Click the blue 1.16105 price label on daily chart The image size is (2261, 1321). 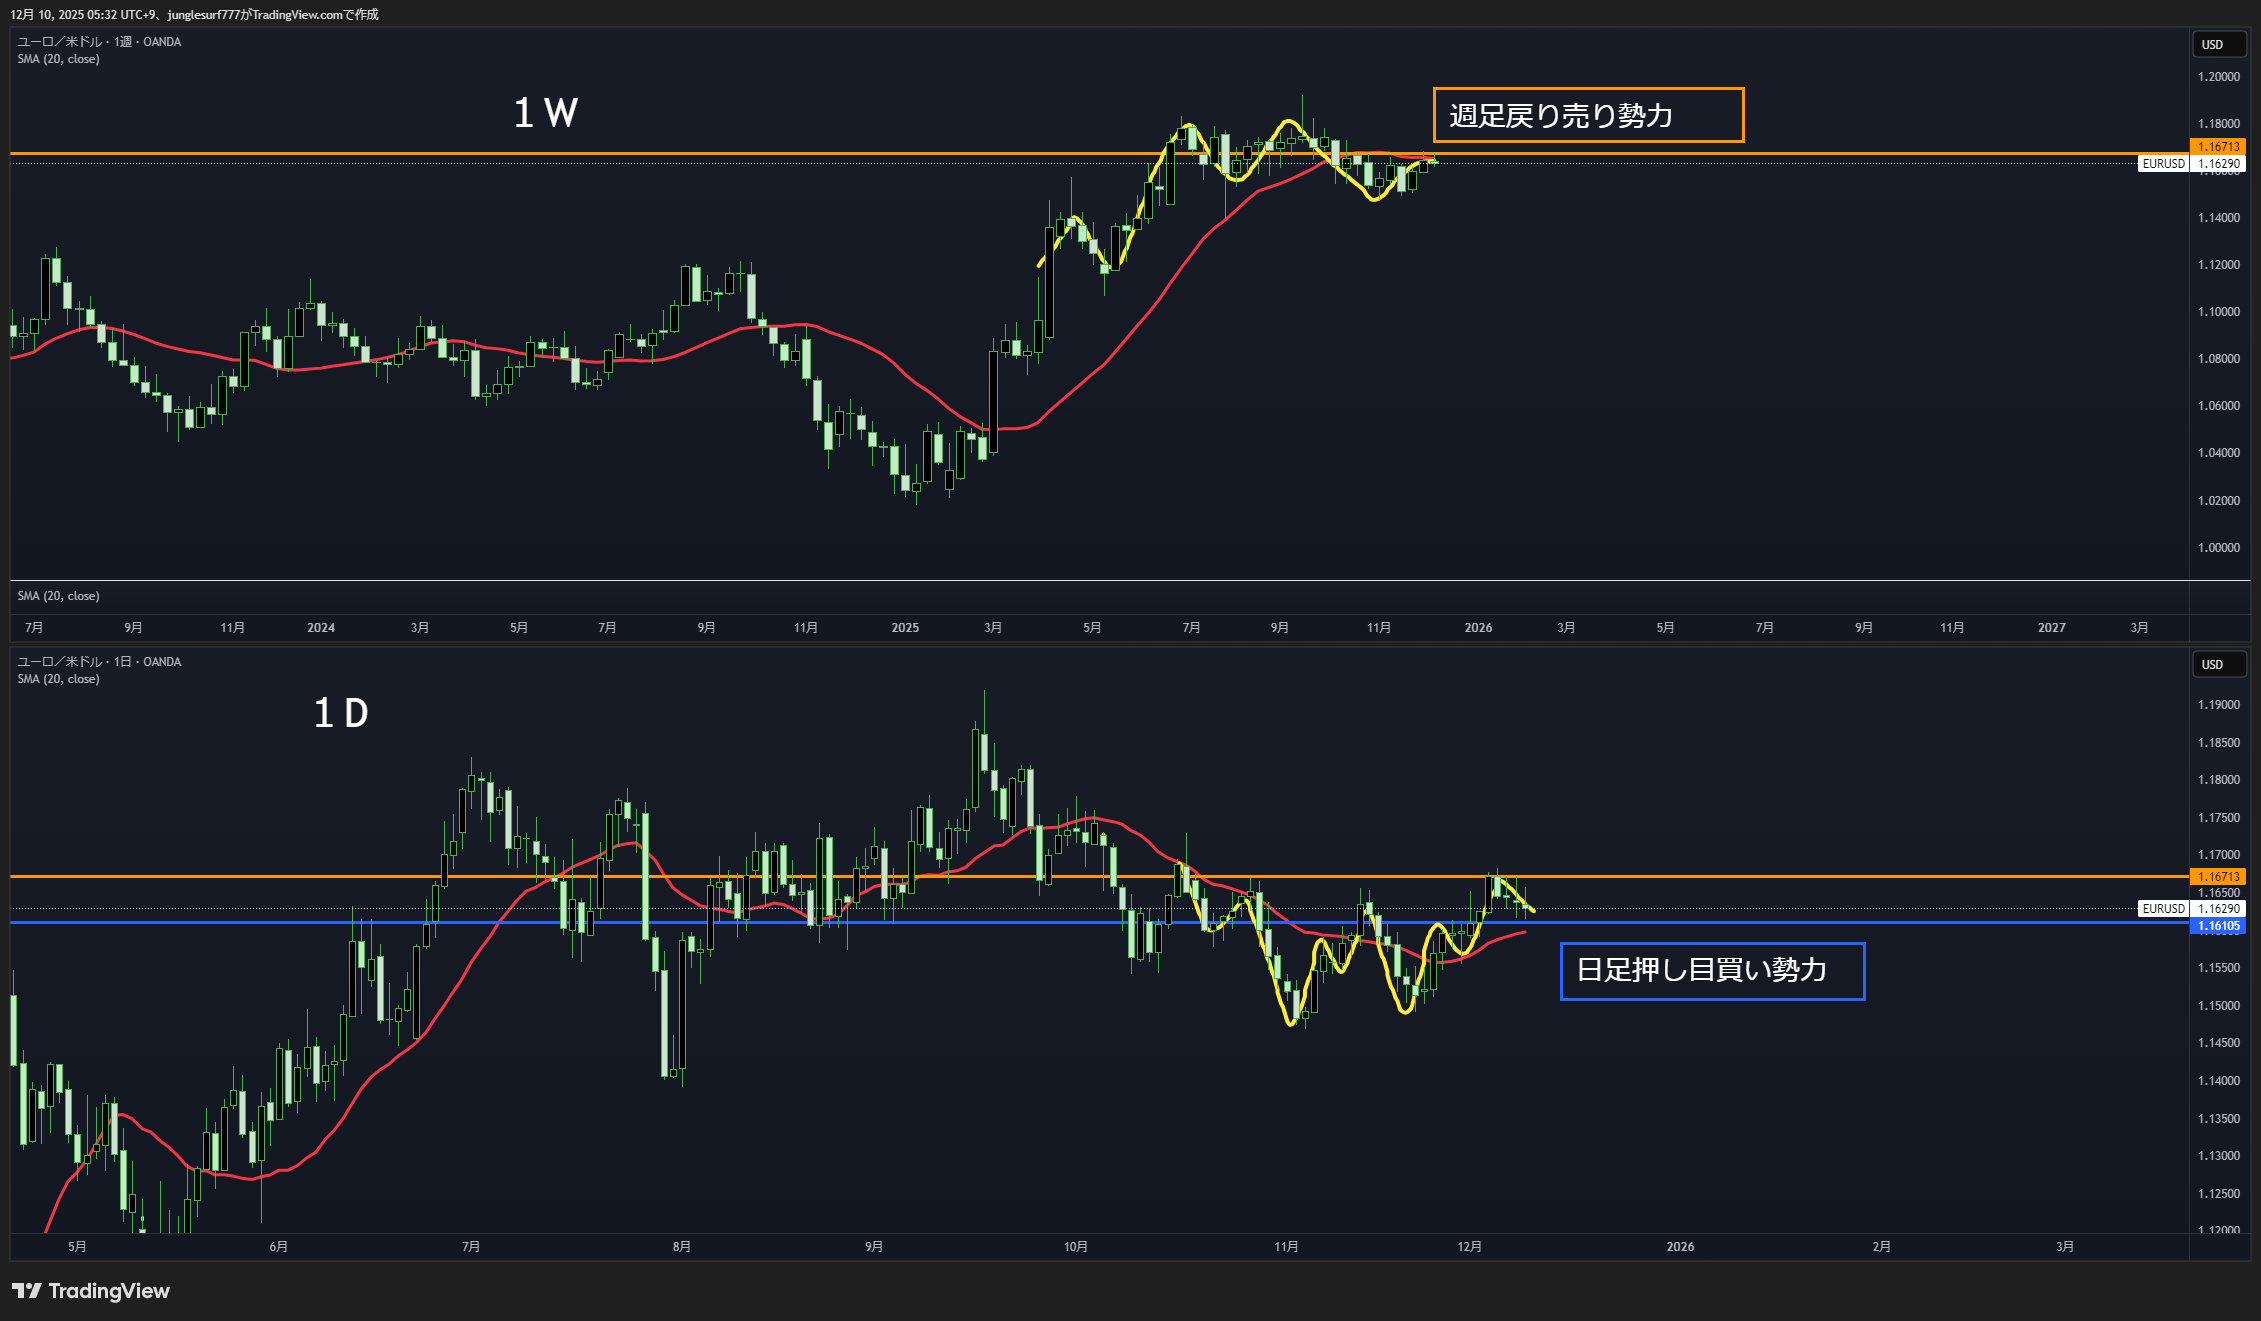[2218, 926]
